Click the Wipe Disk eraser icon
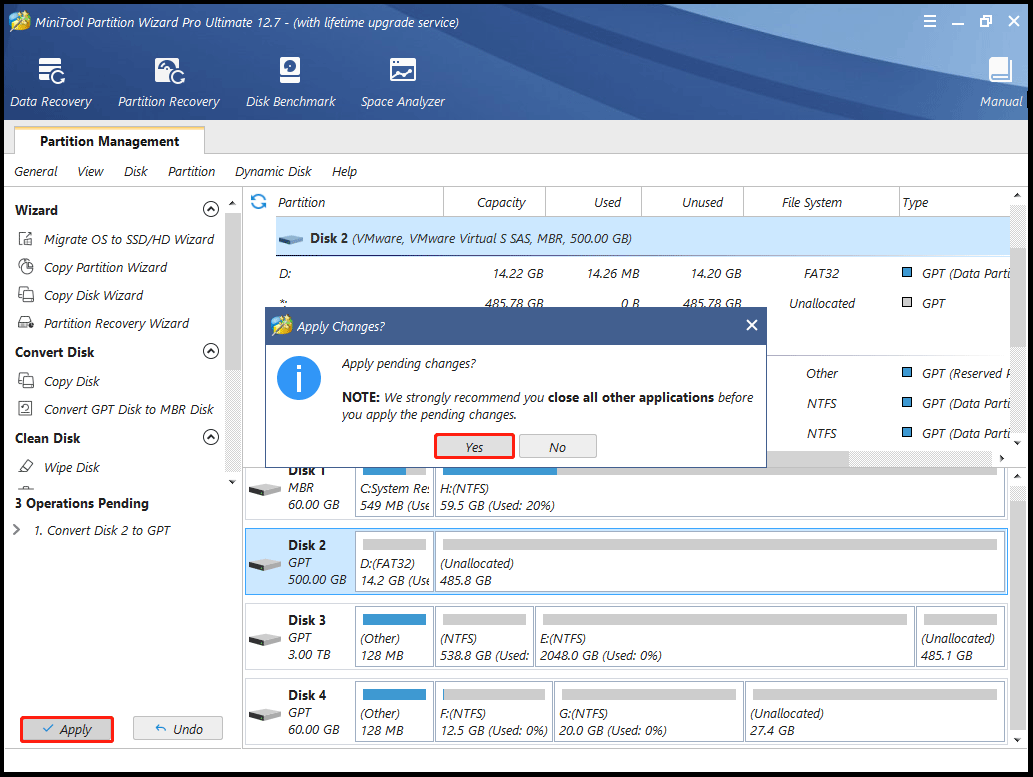The image size is (1033, 777). tap(26, 467)
